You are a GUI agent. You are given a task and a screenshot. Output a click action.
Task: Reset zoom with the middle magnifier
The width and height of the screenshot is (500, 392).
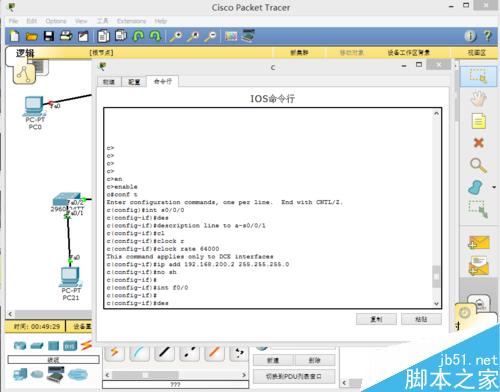point(193,36)
